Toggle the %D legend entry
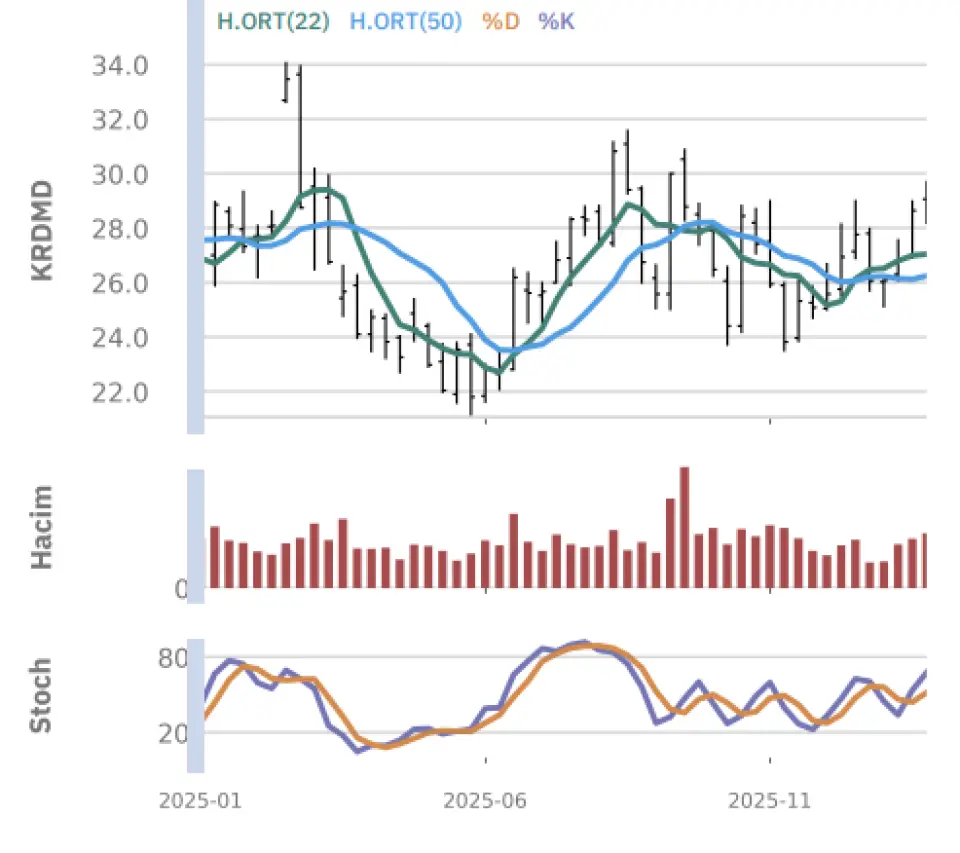 pos(500,21)
